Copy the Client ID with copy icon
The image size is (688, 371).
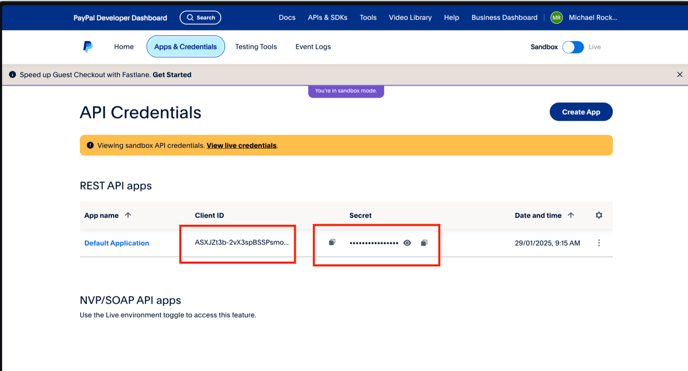(332, 242)
